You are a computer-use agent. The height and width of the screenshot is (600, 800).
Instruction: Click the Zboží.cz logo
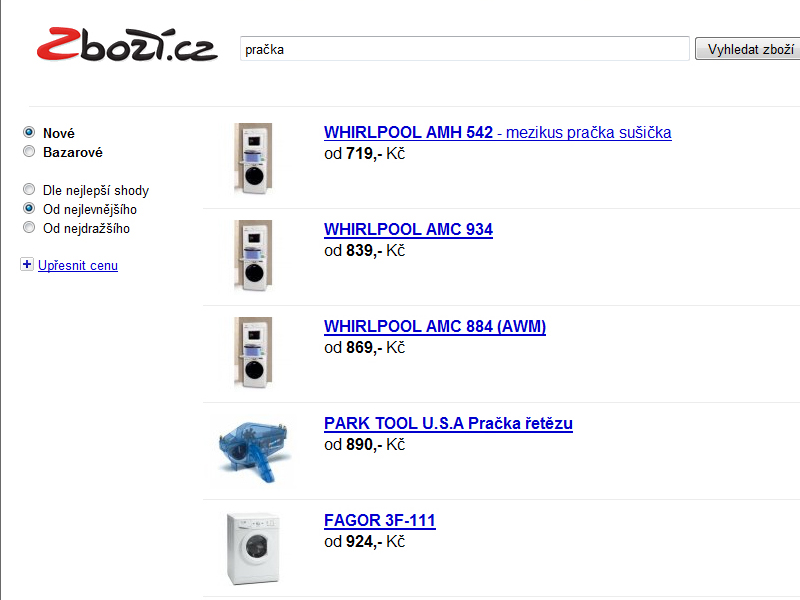[127, 45]
